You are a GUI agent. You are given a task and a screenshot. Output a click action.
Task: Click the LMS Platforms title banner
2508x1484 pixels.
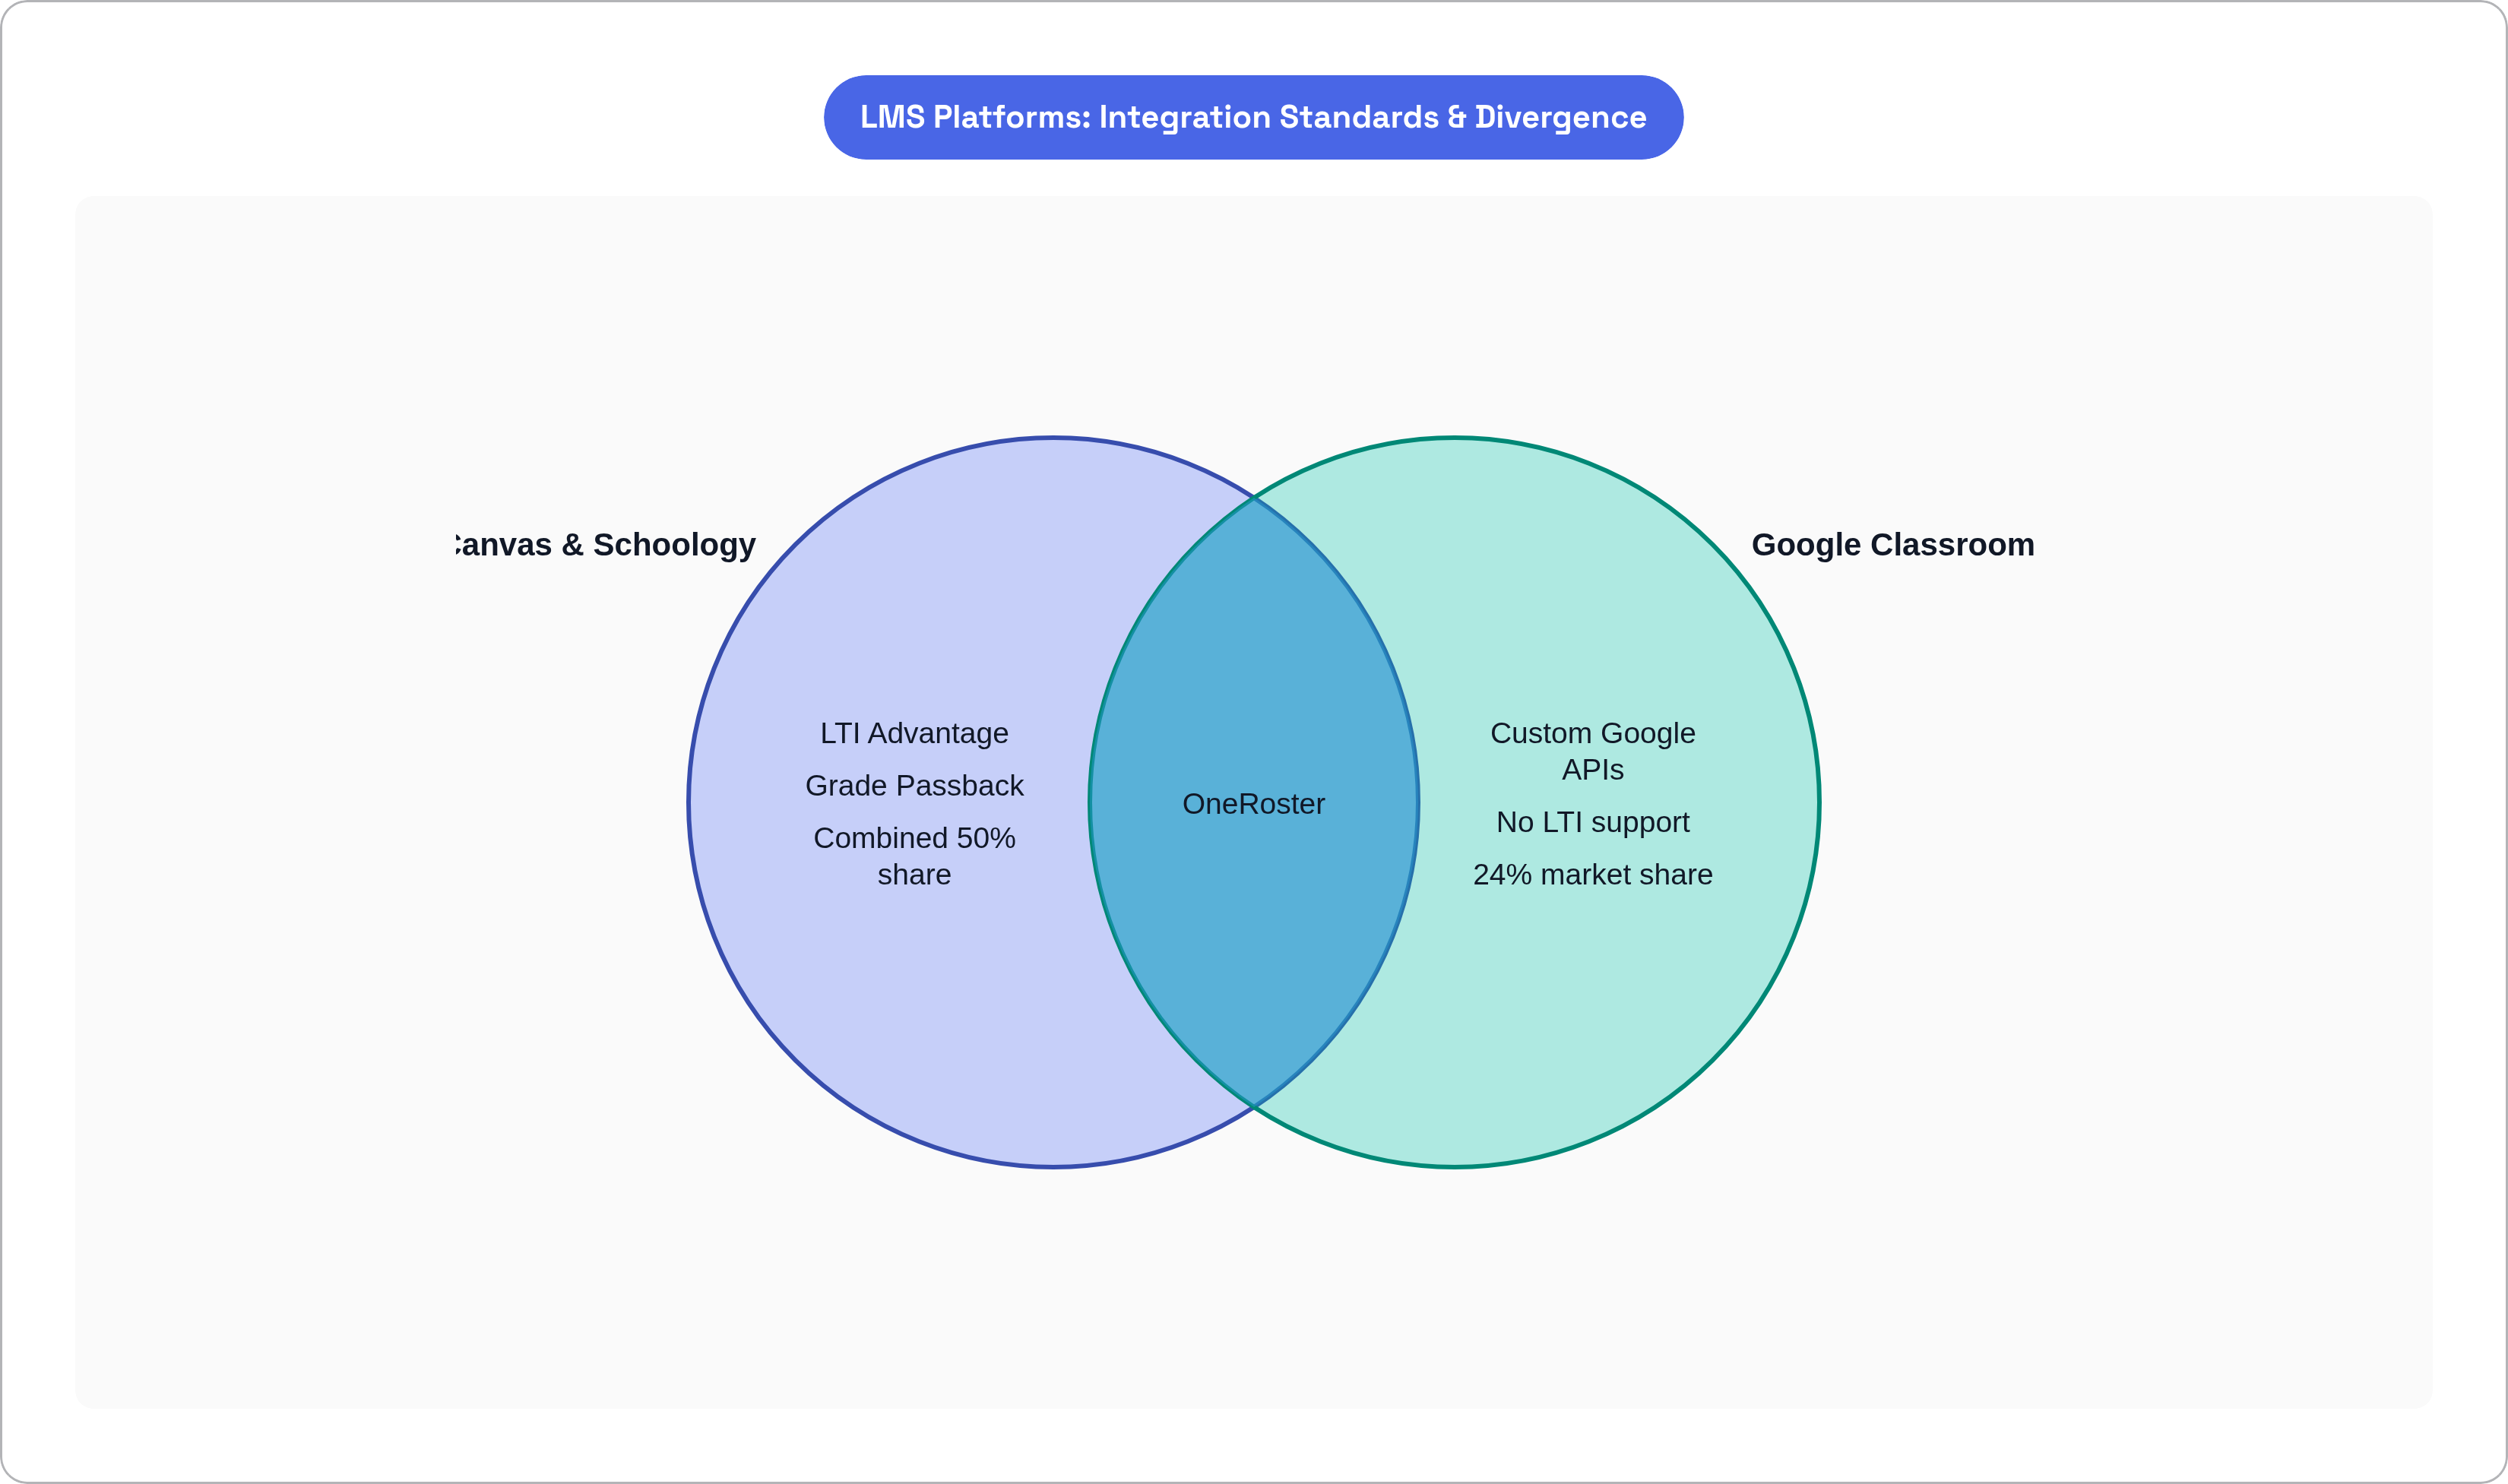1253,117
